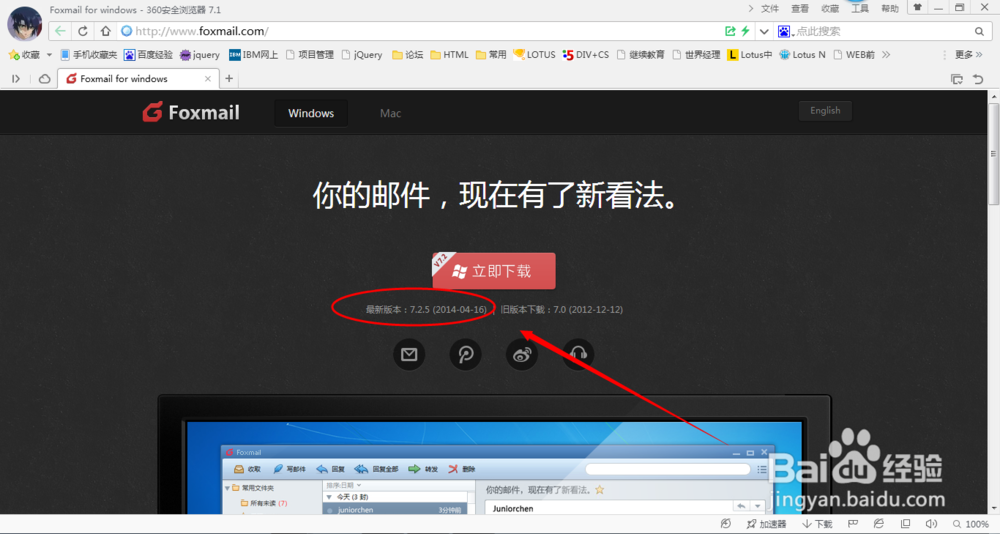This screenshot has width=1000, height=534.
Task: Open the Baidu paw search engine selector
Action: coord(785,31)
